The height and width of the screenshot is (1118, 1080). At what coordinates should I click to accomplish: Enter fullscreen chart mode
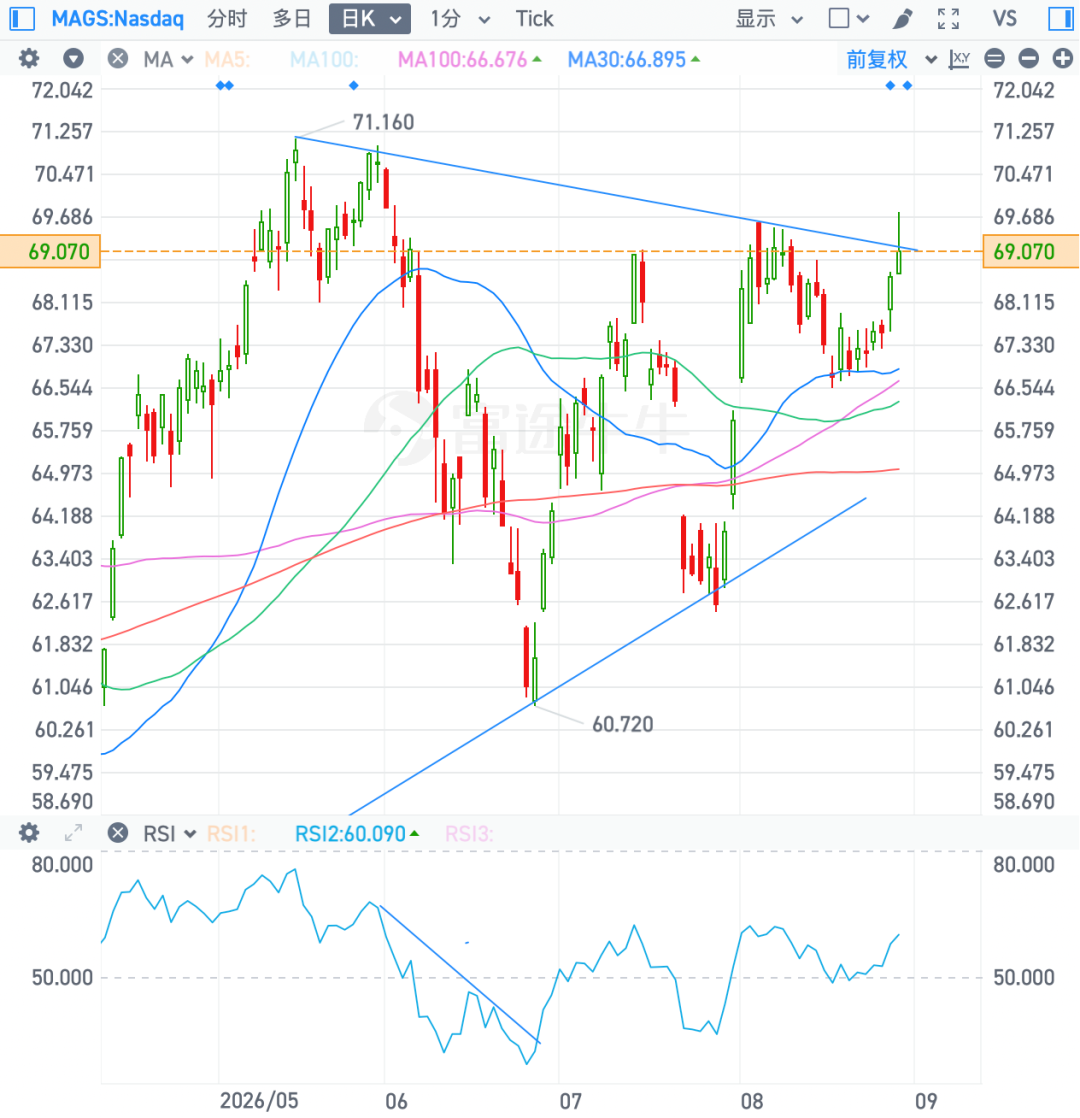[x=948, y=19]
